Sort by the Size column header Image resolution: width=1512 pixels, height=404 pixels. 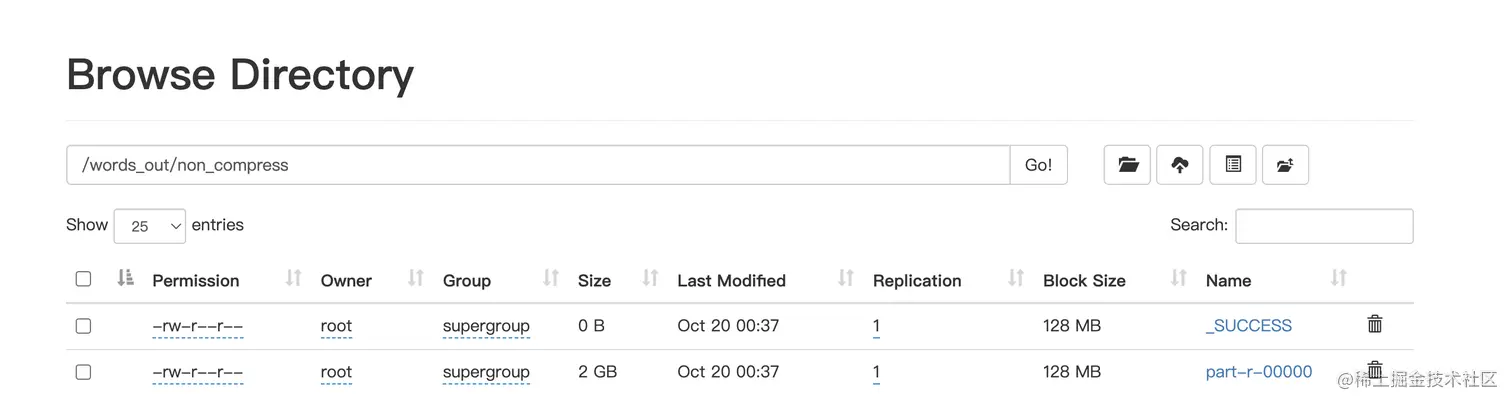point(594,281)
